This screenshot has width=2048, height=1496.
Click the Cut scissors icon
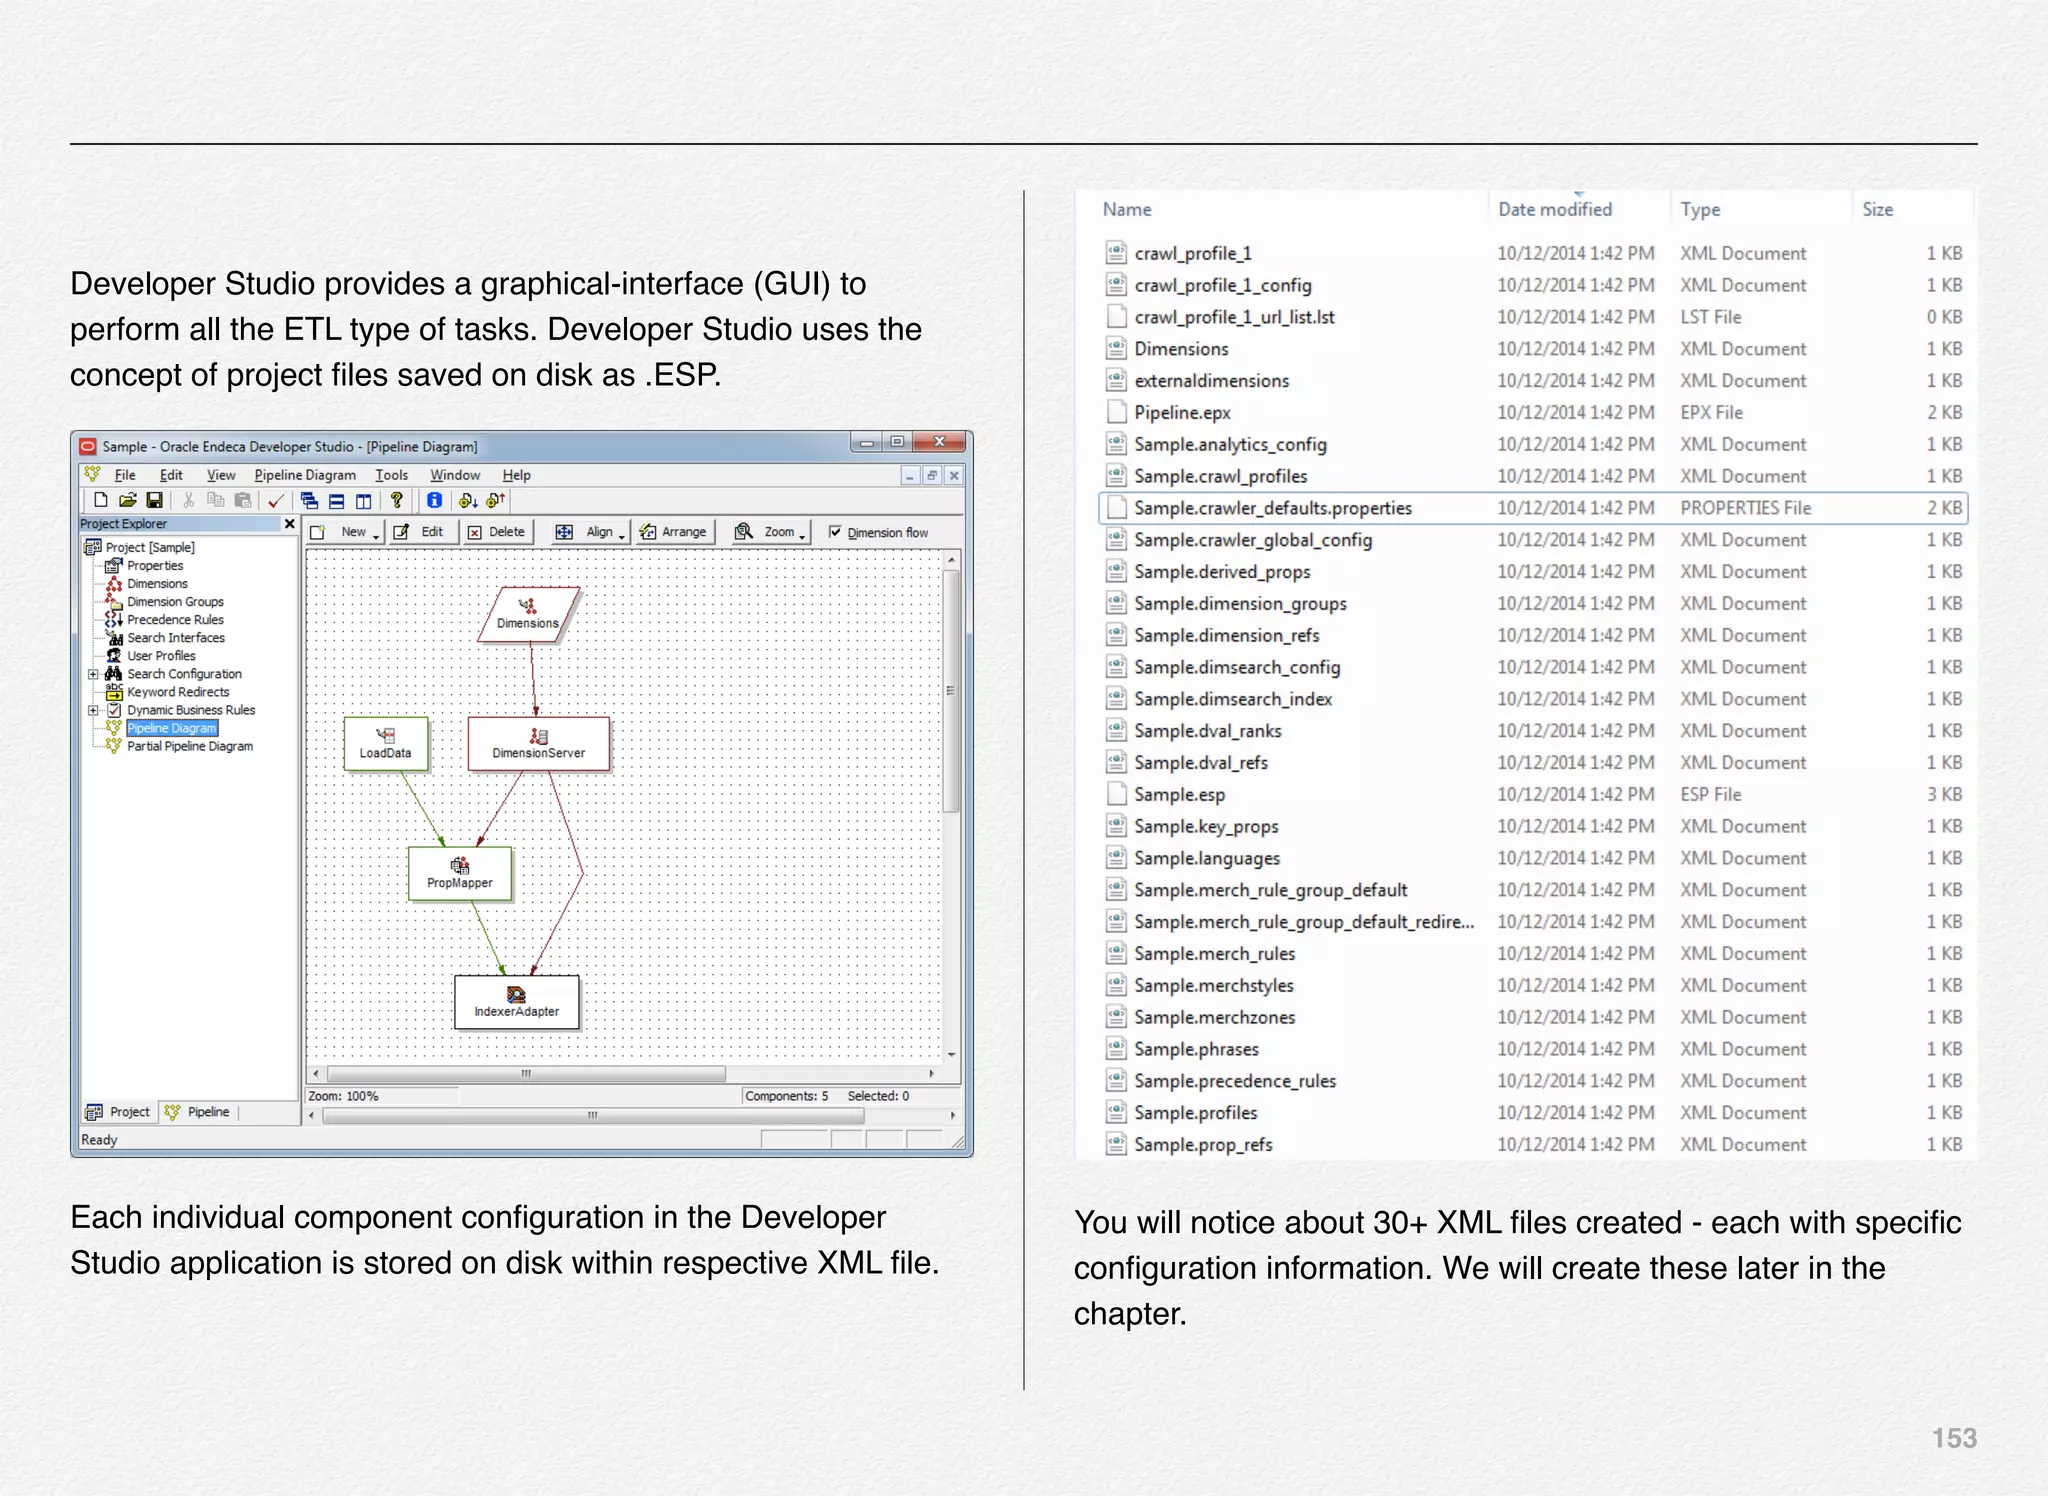(x=188, y=500)
